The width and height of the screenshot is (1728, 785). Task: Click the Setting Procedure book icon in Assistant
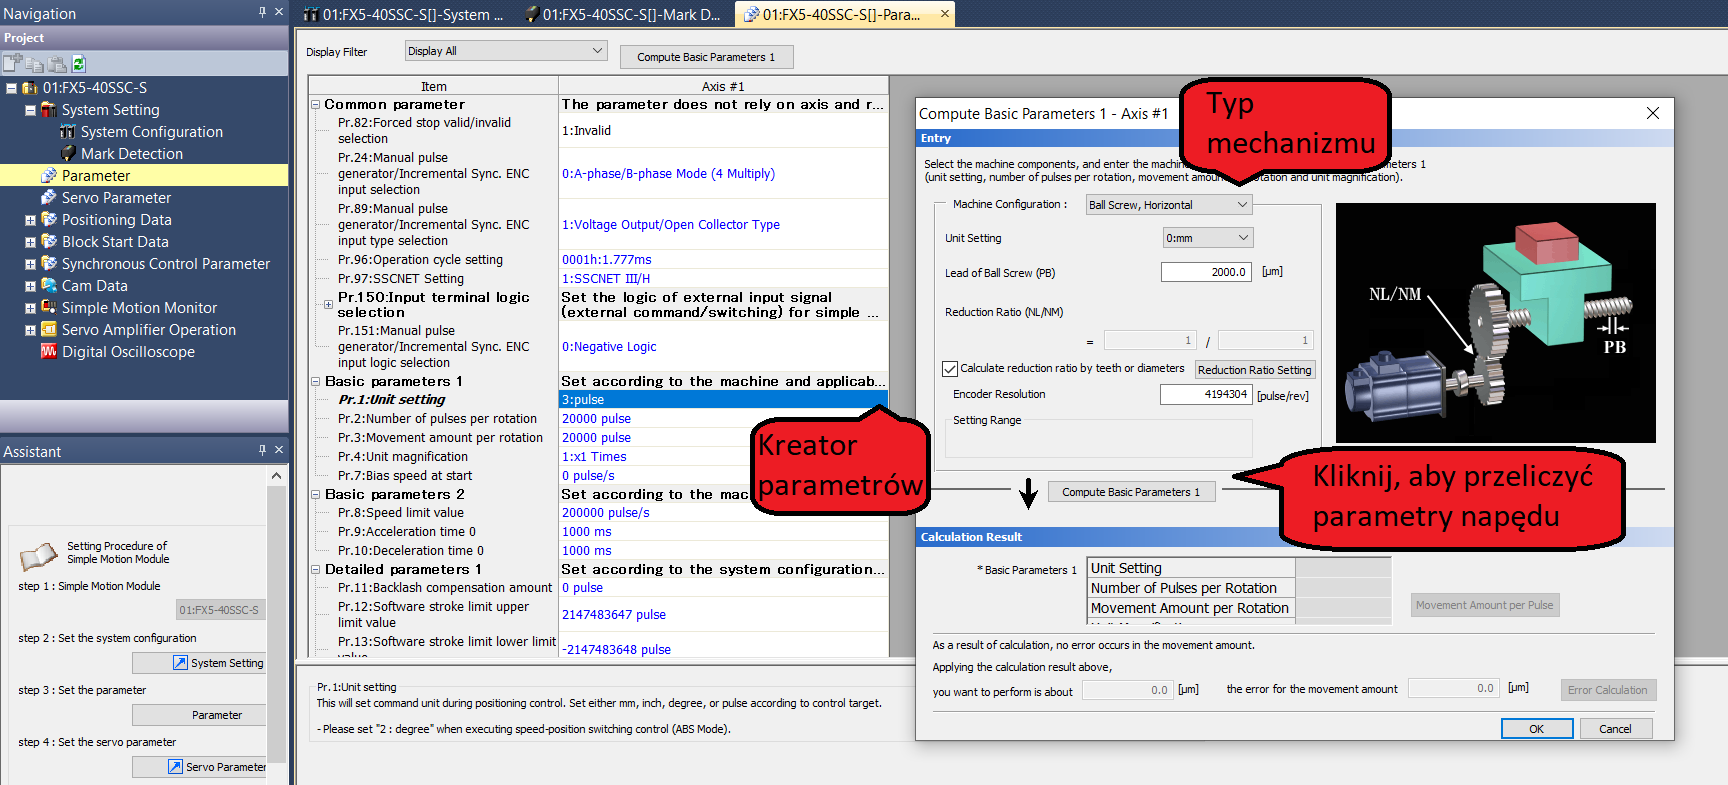38,555
